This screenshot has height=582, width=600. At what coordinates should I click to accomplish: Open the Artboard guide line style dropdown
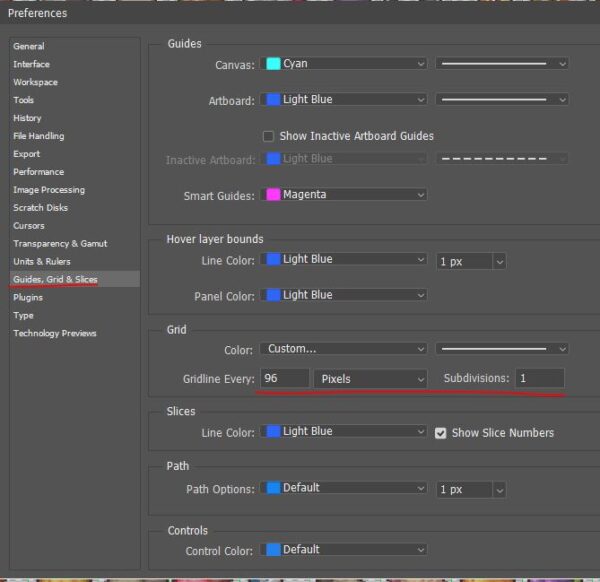[502, 99]
